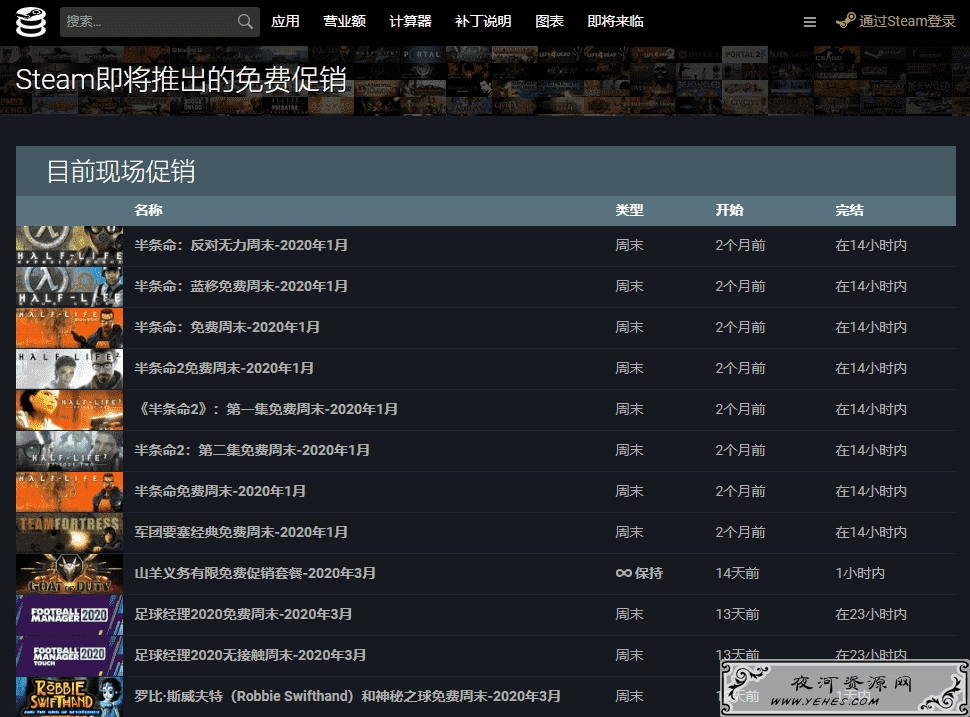Open 罗比·斯威夫特 Robbie Swifthand promotion link
The height and width of the screenshot is (717, 970).
click(347, 696)
